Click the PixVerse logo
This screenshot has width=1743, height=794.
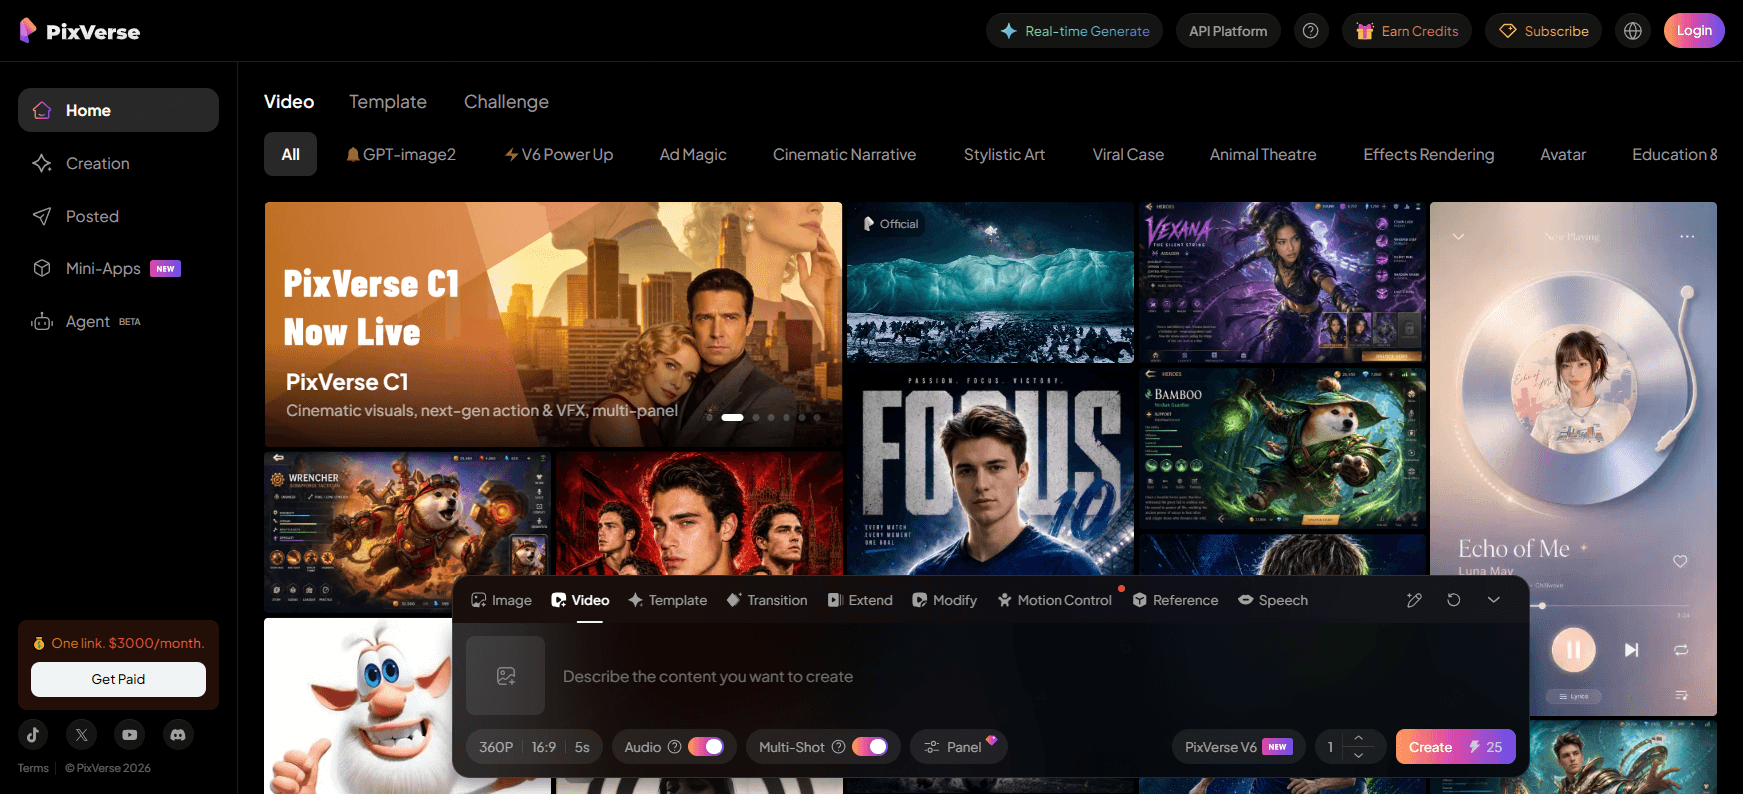point(80,31)
